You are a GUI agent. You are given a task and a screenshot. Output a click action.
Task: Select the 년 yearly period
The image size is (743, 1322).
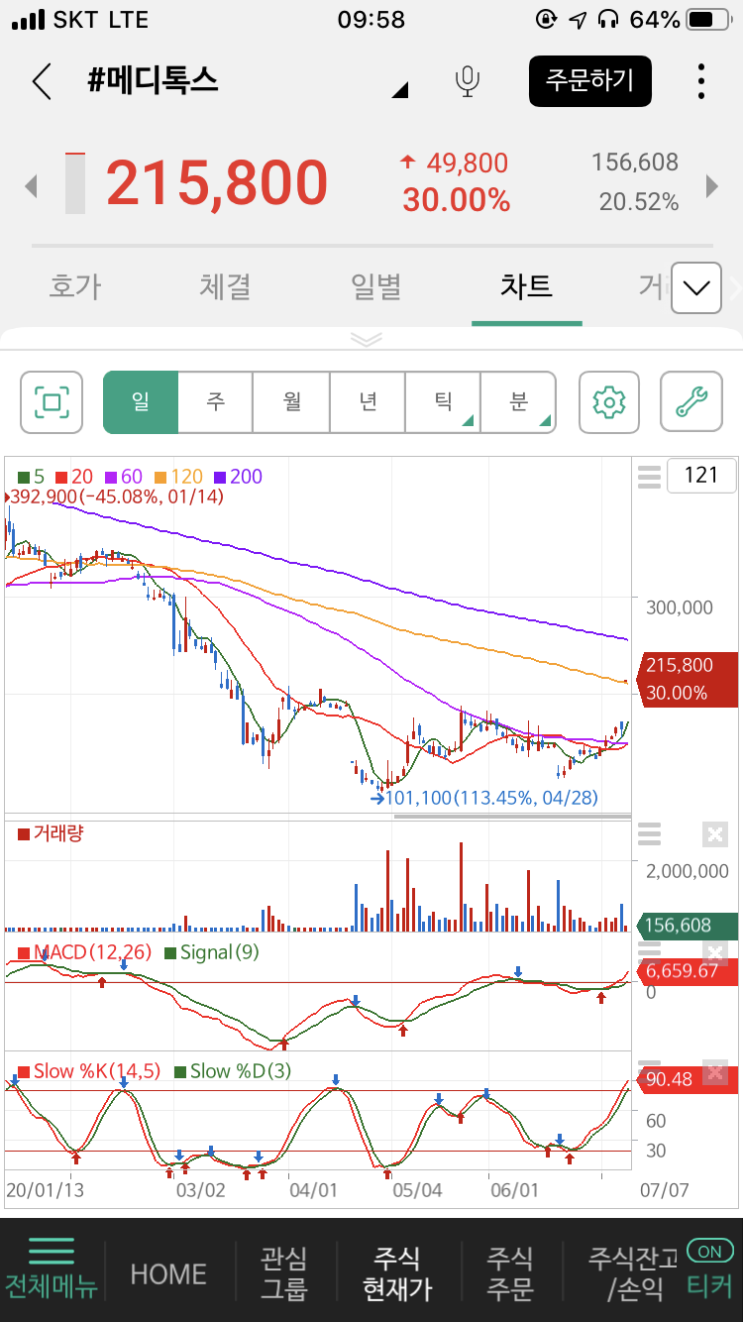[x=367, y=403]
